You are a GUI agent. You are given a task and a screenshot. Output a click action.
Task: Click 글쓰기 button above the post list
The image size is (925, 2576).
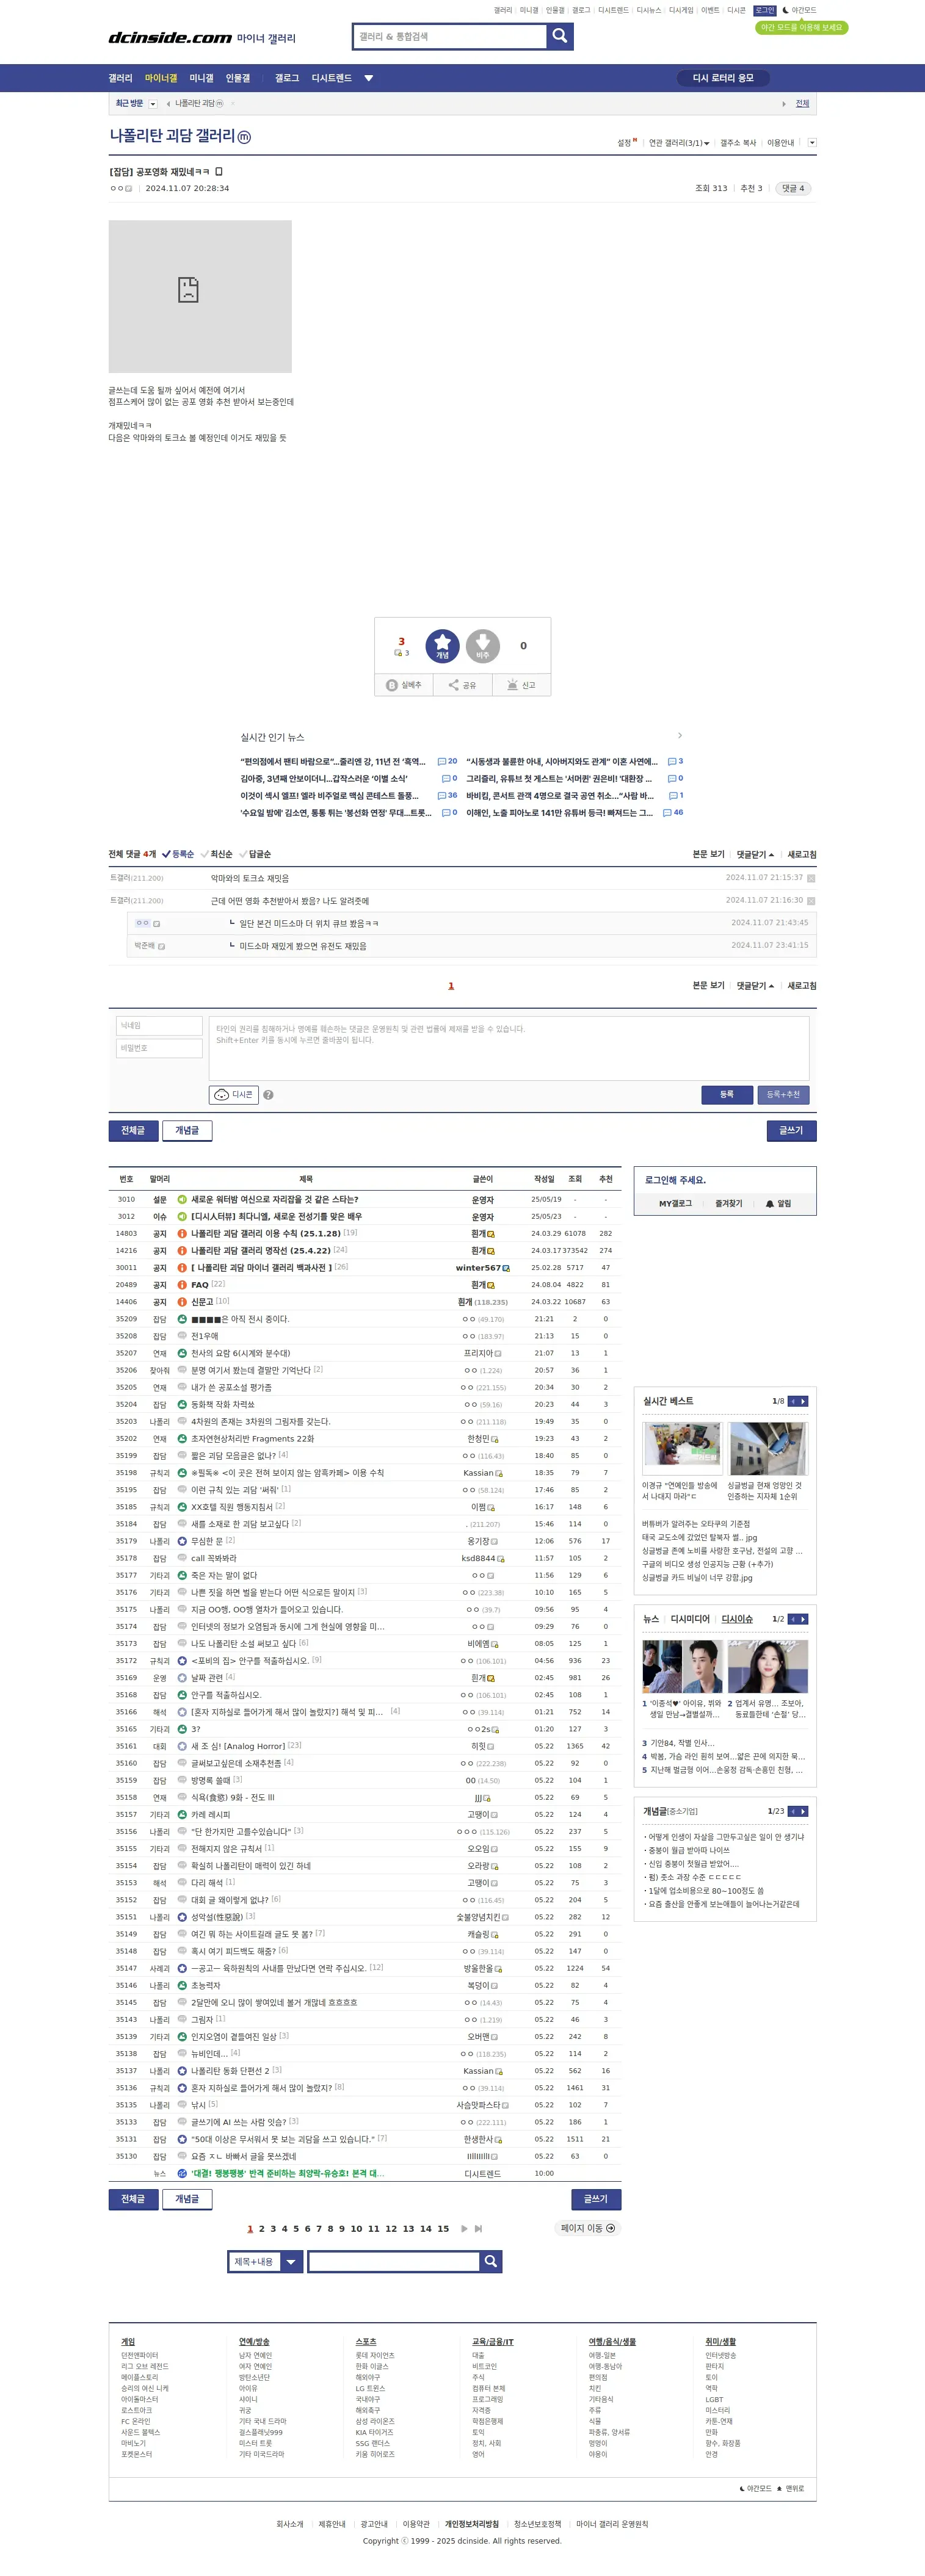791,1130
